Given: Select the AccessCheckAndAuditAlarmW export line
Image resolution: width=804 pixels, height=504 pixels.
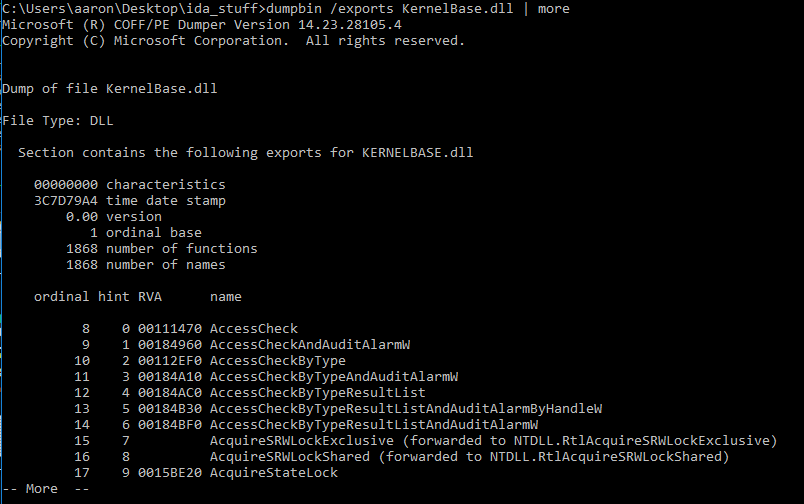Looking at the screenshot, I should (310, 345).
